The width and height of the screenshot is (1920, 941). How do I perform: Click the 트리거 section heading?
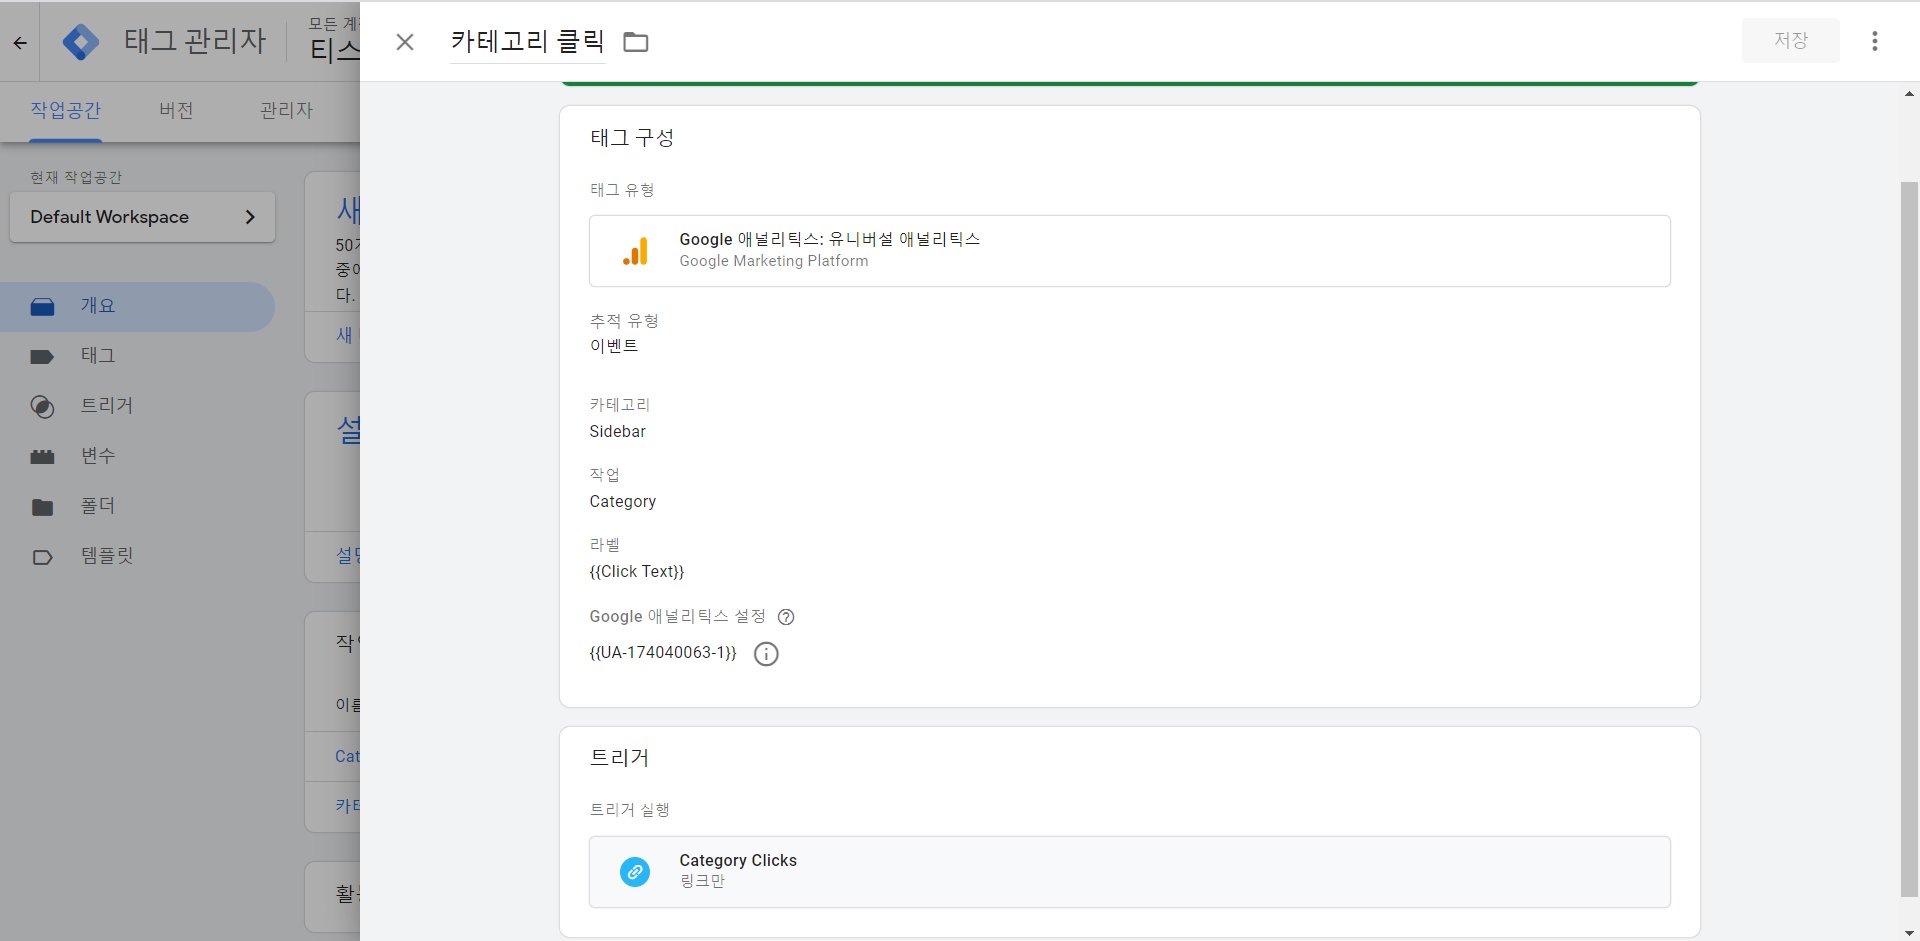[x=619, y=758]
